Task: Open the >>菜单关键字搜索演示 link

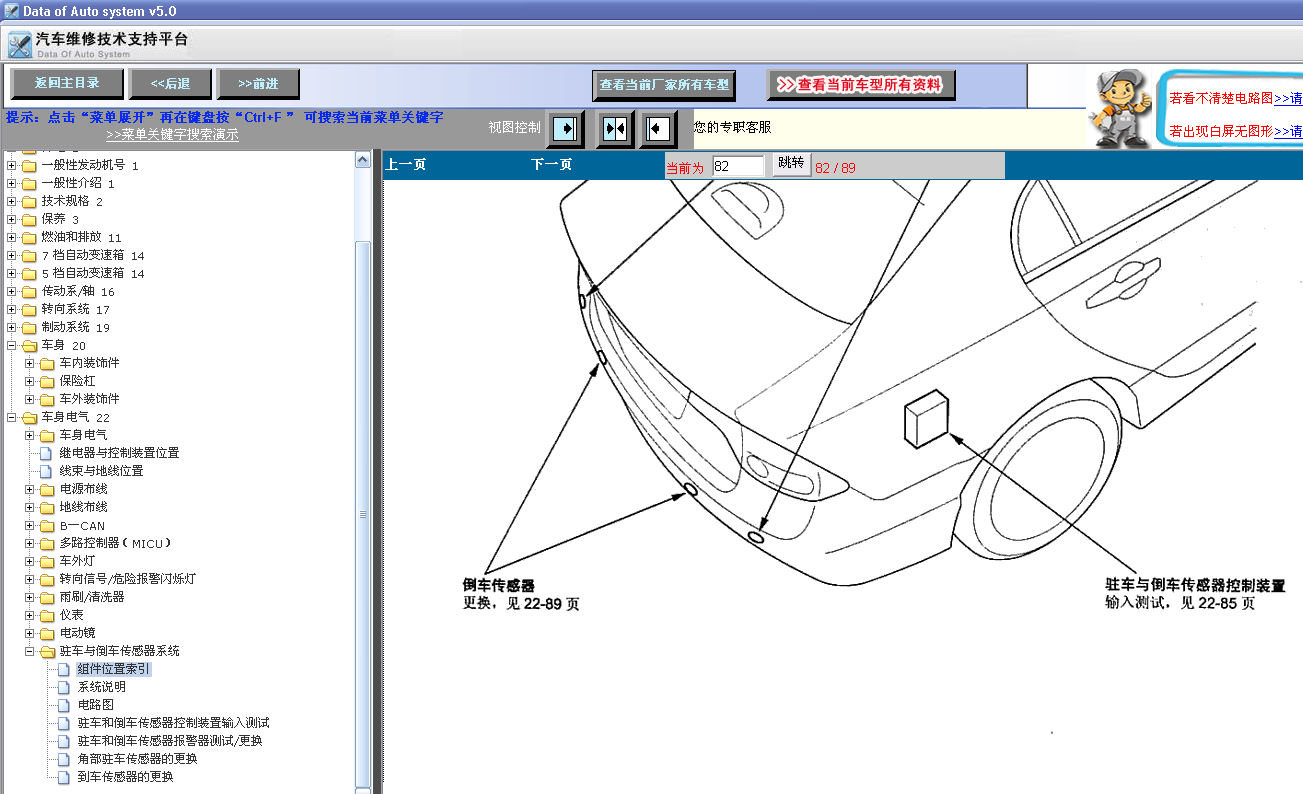Action: tap(172, 134)
